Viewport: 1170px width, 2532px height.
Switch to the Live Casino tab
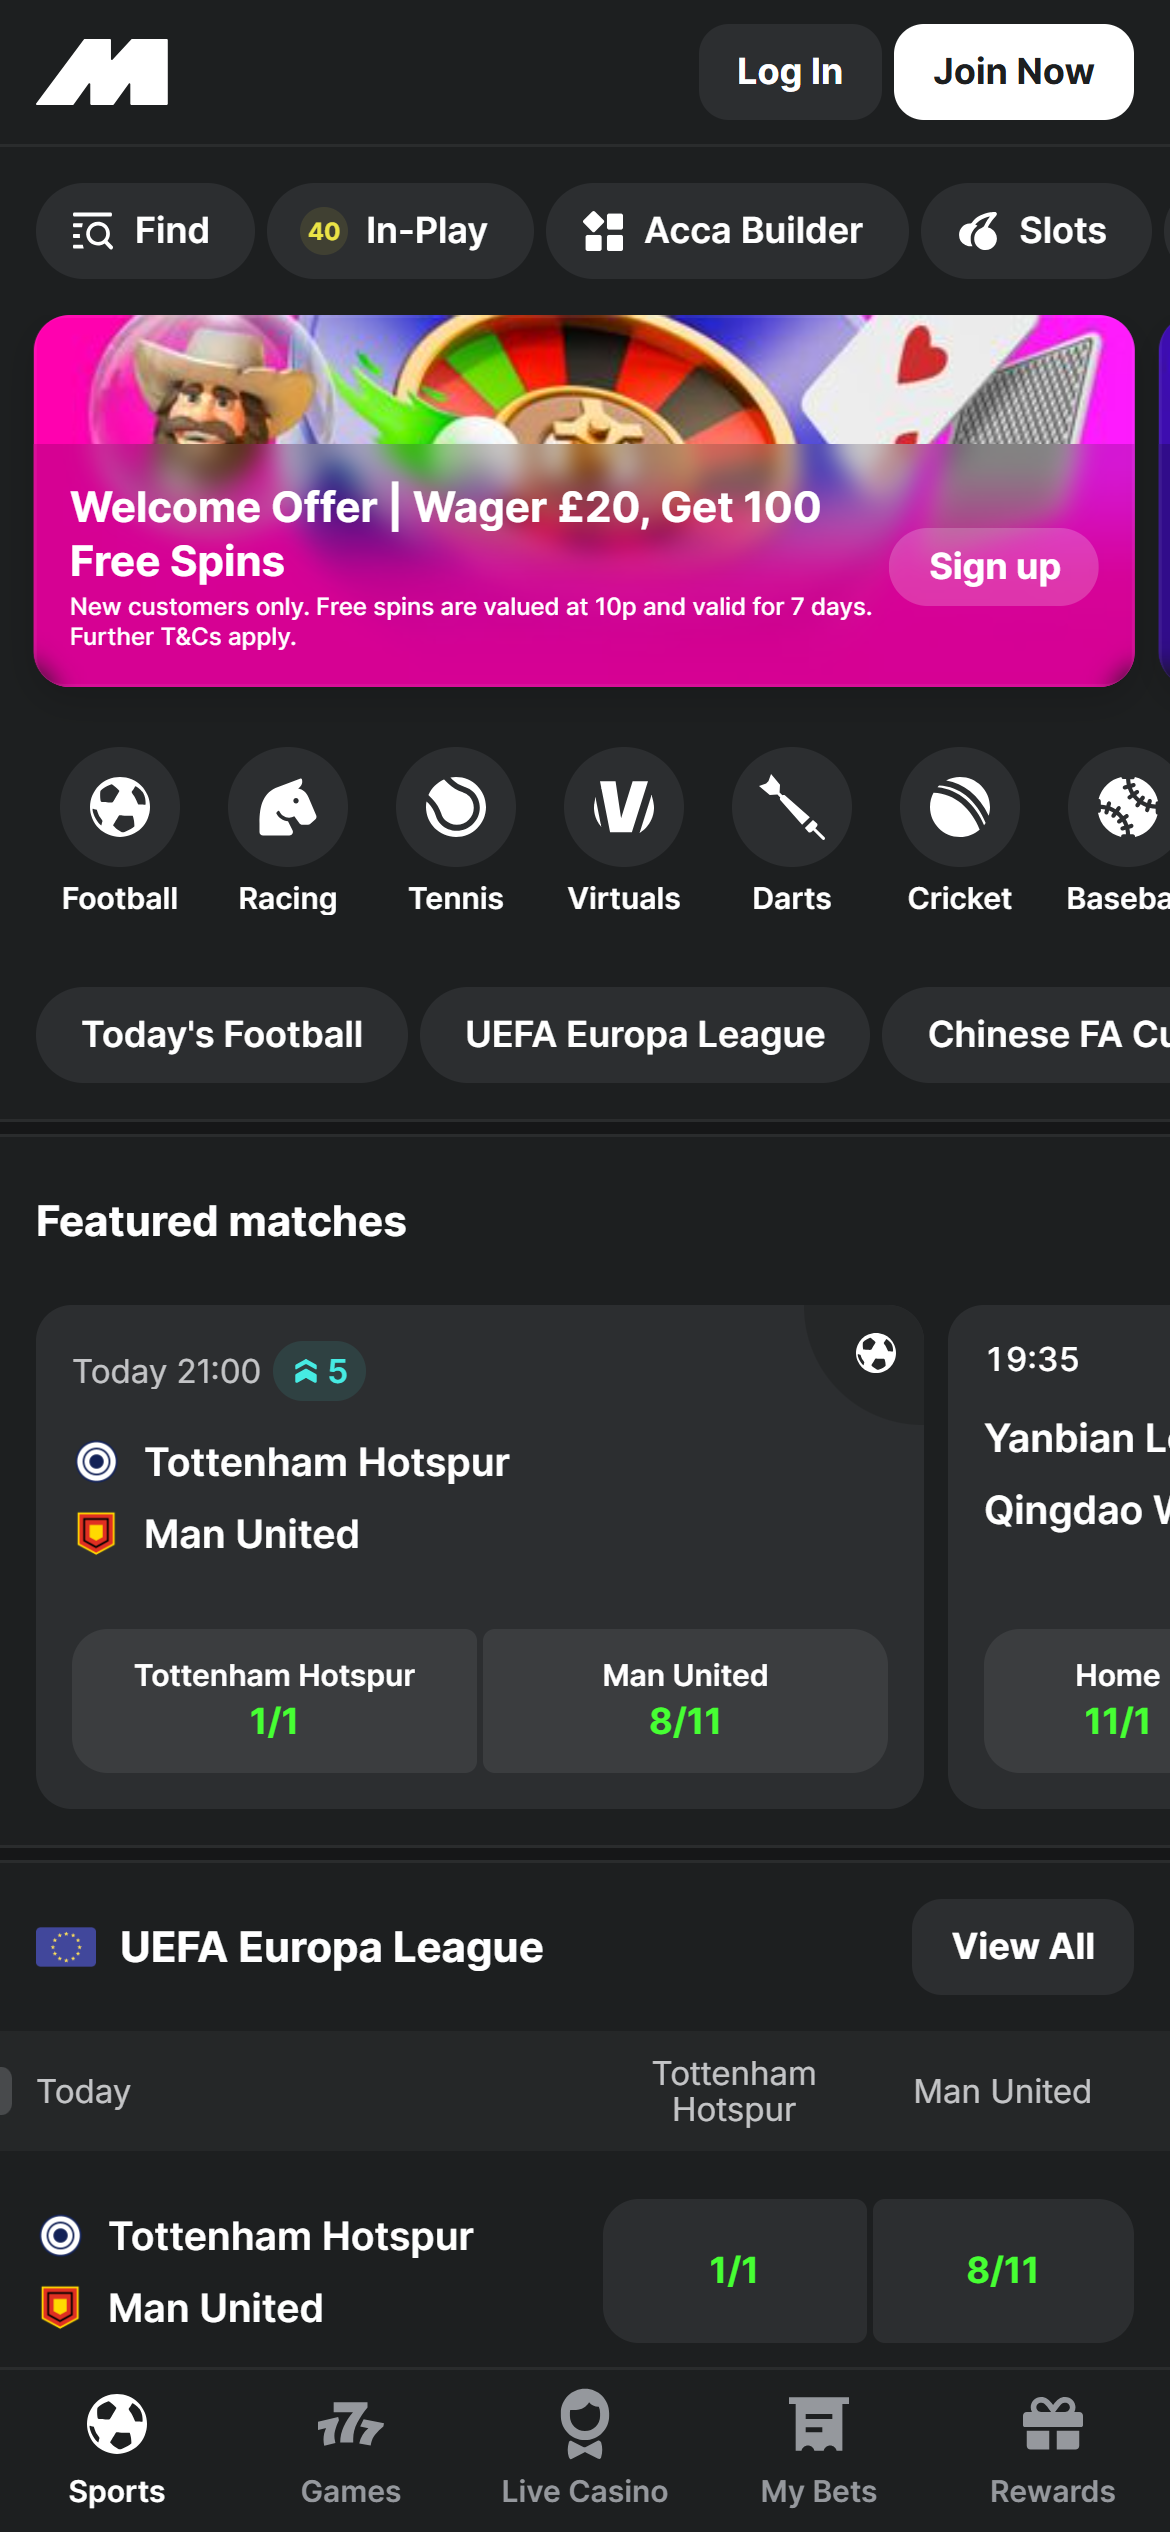coord(585,2448)
